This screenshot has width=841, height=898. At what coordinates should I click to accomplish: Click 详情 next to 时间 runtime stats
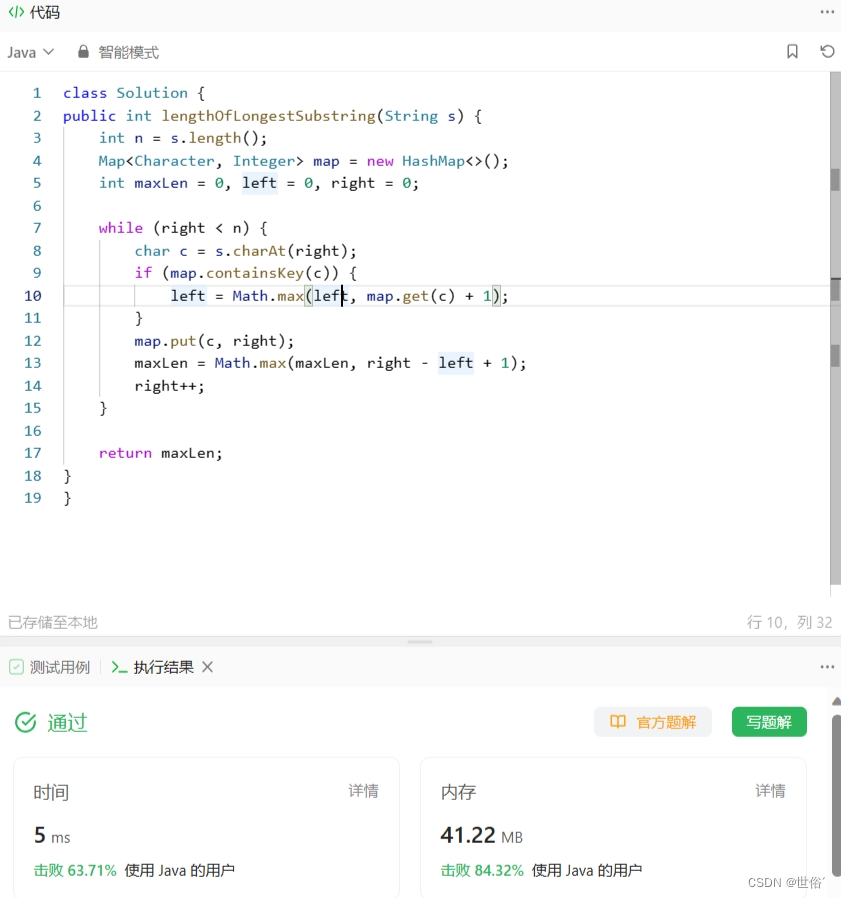[x=363, y=791]
